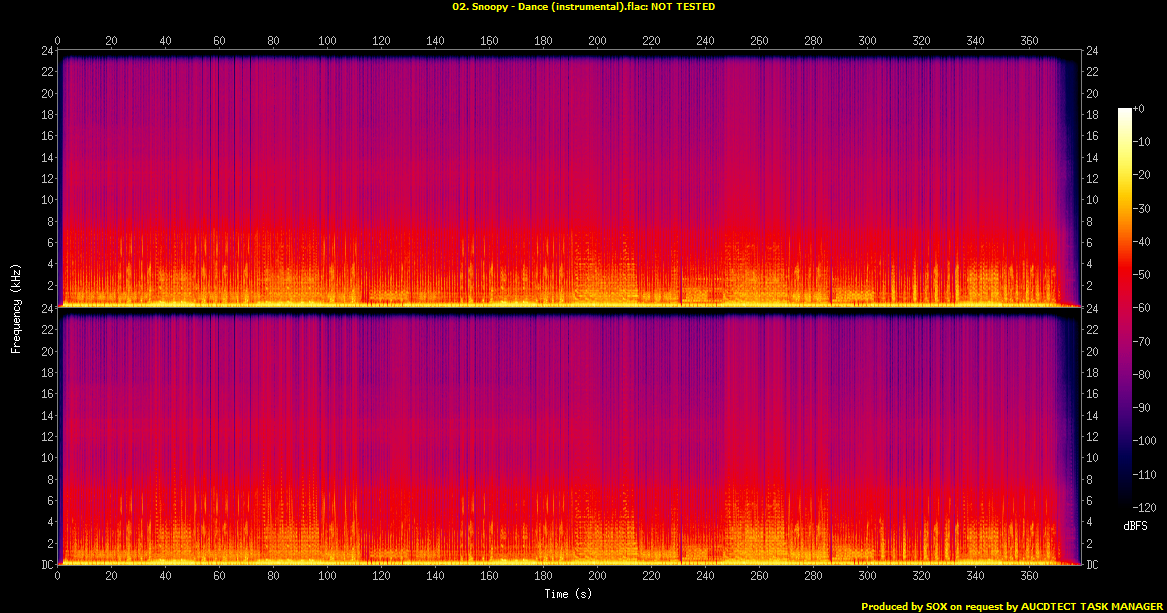
Task: Click '160' tick on top time axis
Action: tap(489, 41)
